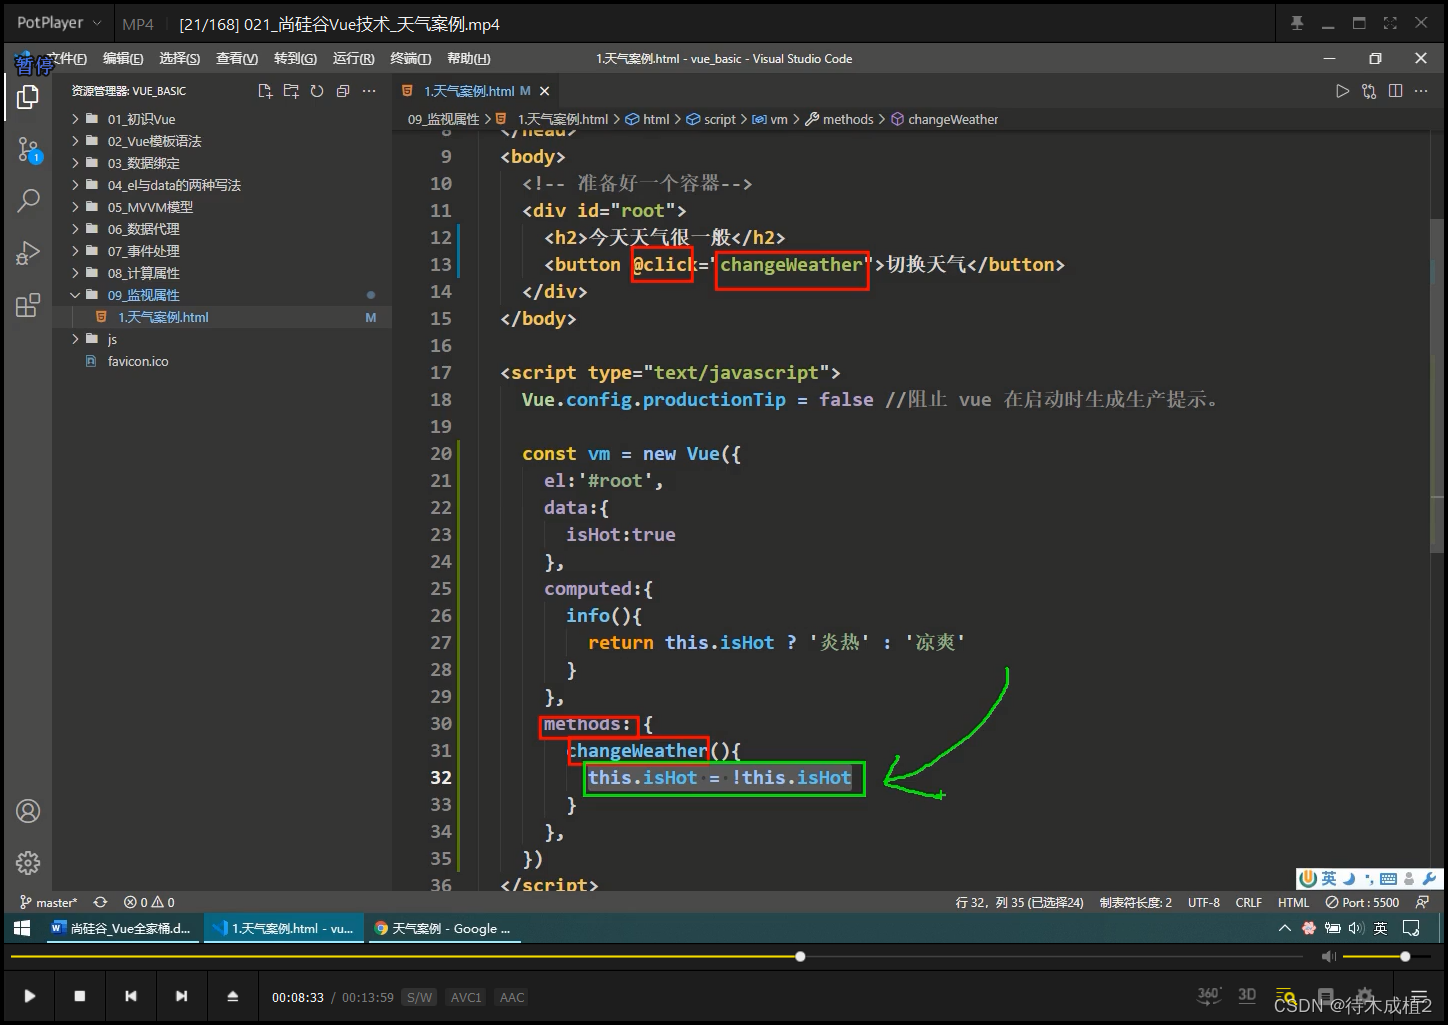Click the open changes compare icon
The width and height of the screenshot is (1448, 1025).
pos(1369,91)
